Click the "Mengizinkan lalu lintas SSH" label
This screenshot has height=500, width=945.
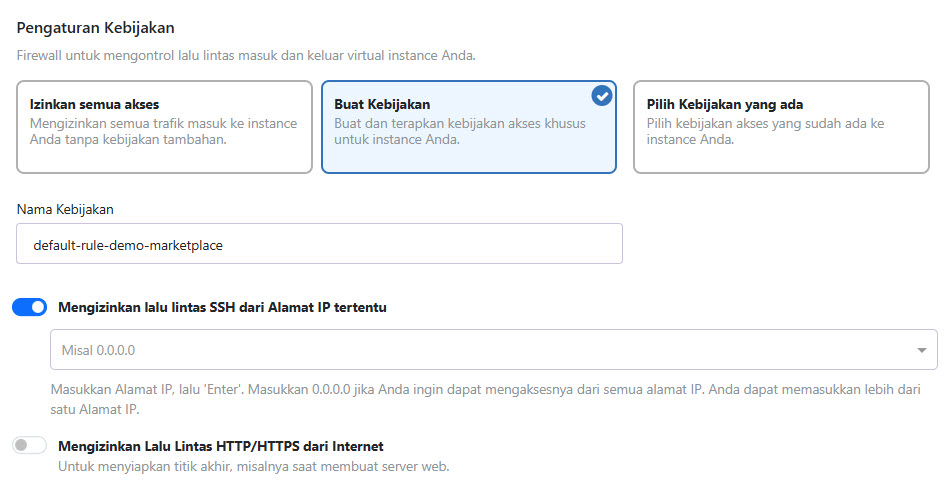(x=222, y=308)
